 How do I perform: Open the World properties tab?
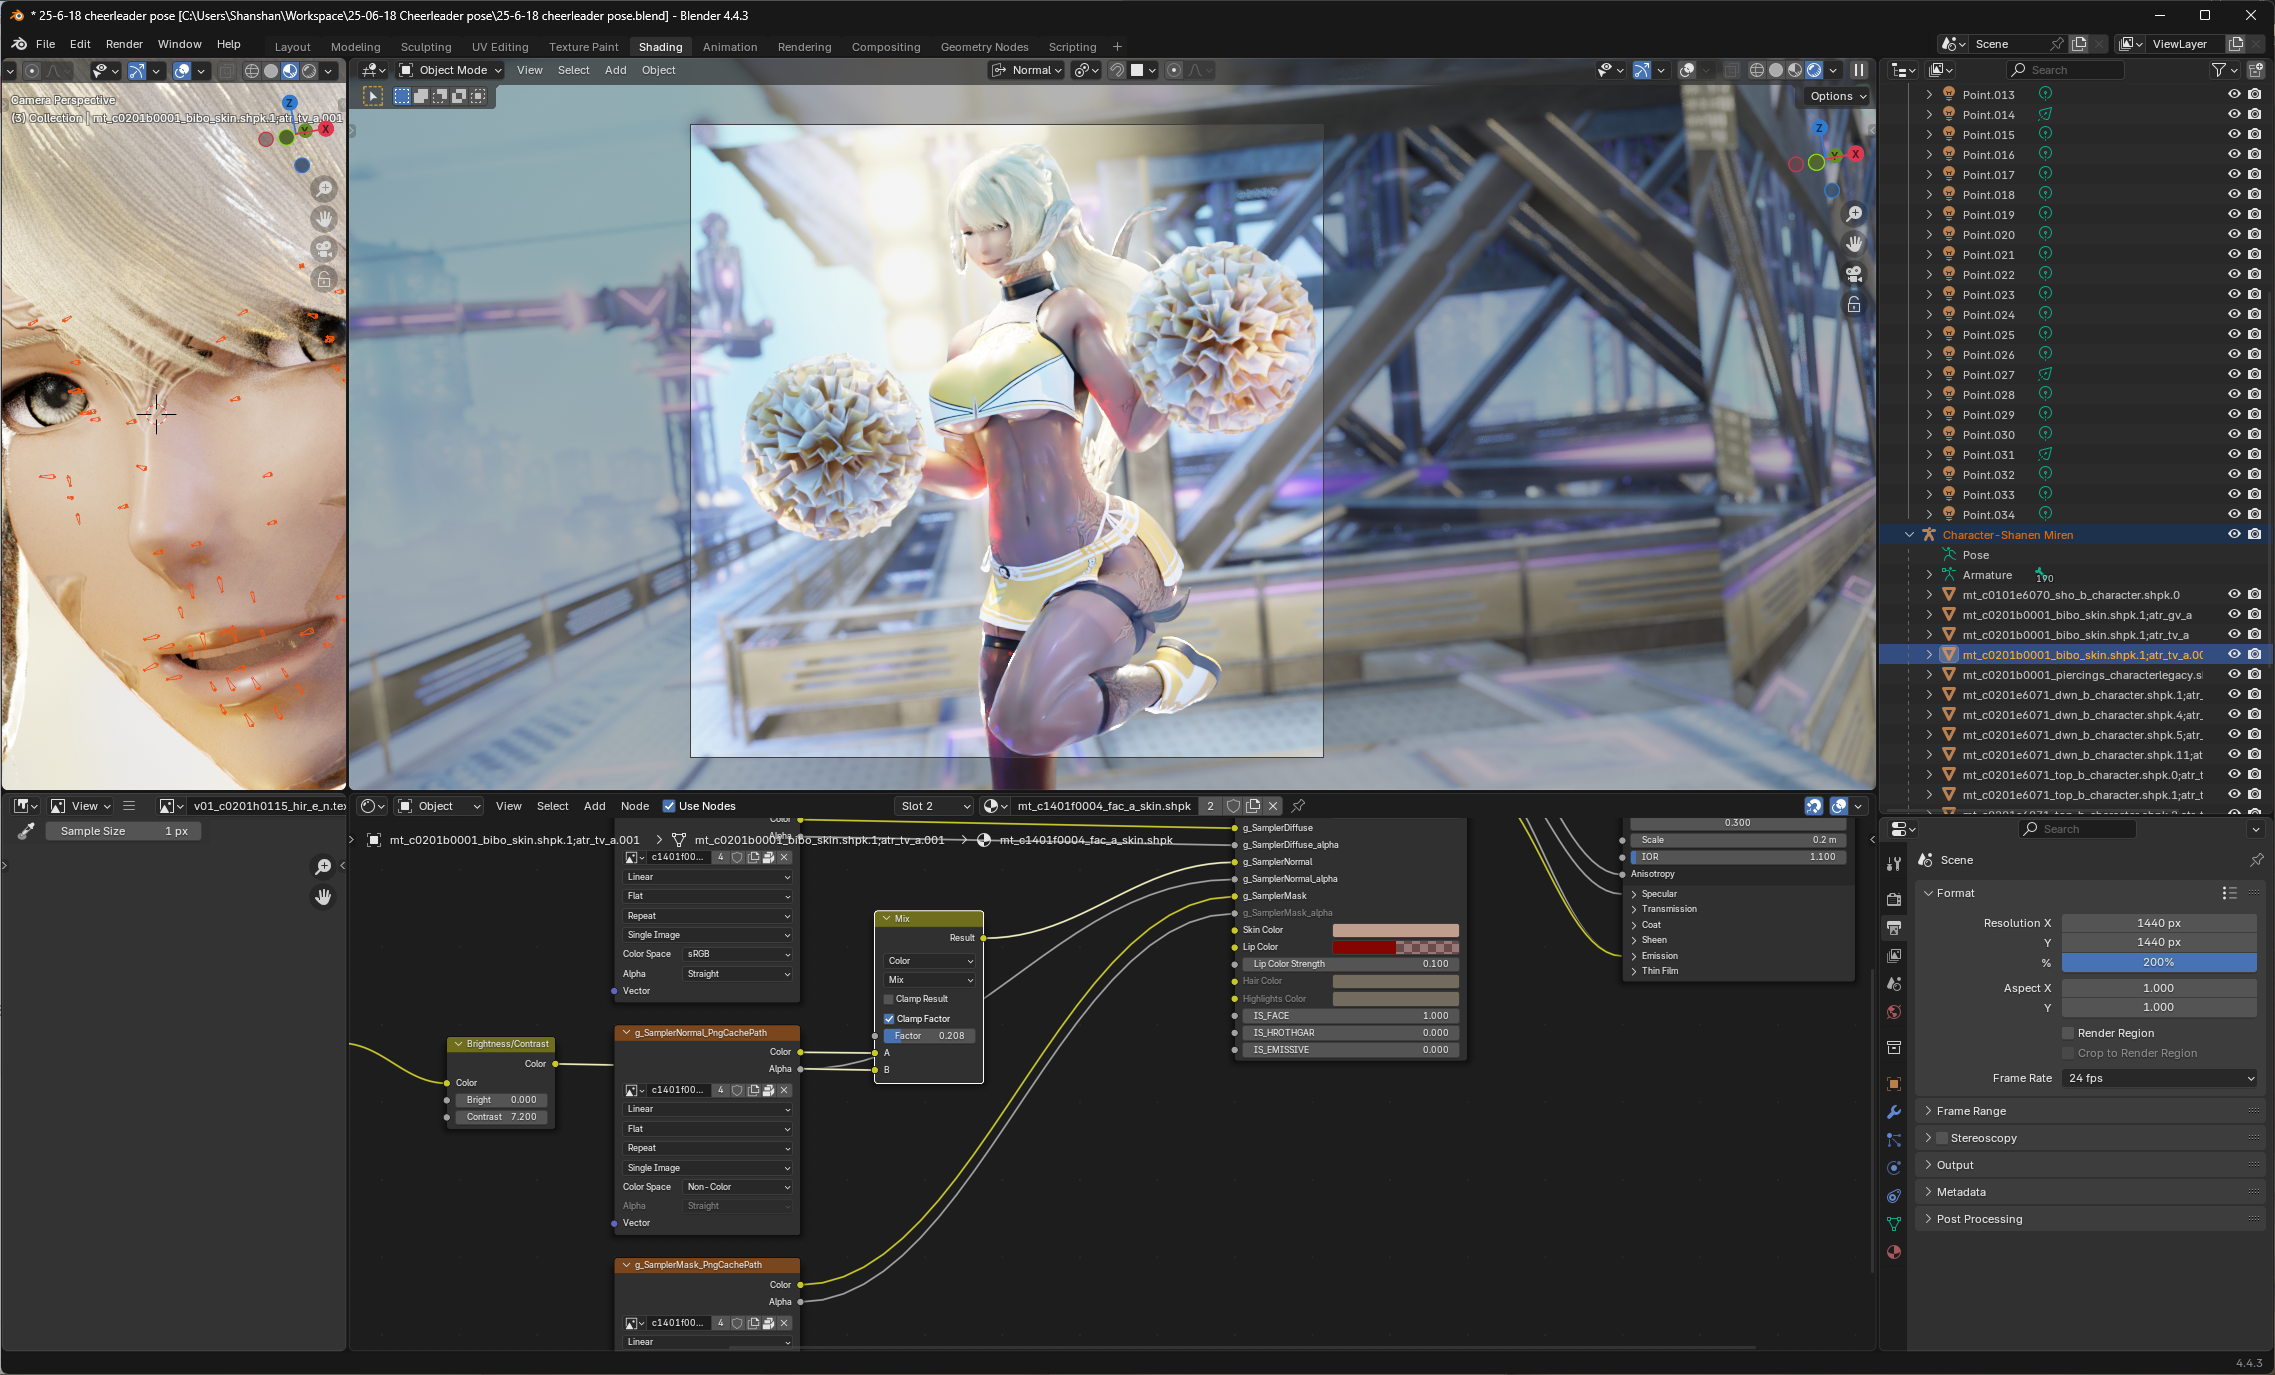coord(1893,1012)
